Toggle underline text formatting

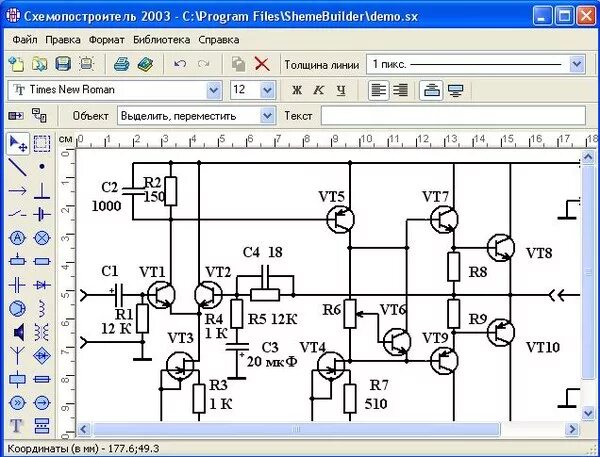[x=341, y=90]
